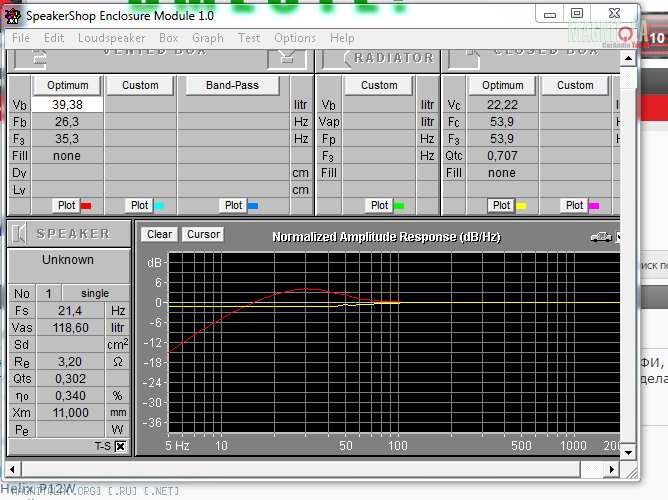This screenshot has width=668, height=500.
Task: Activate the Cursor button on the graph
Action: coord(203,234)
